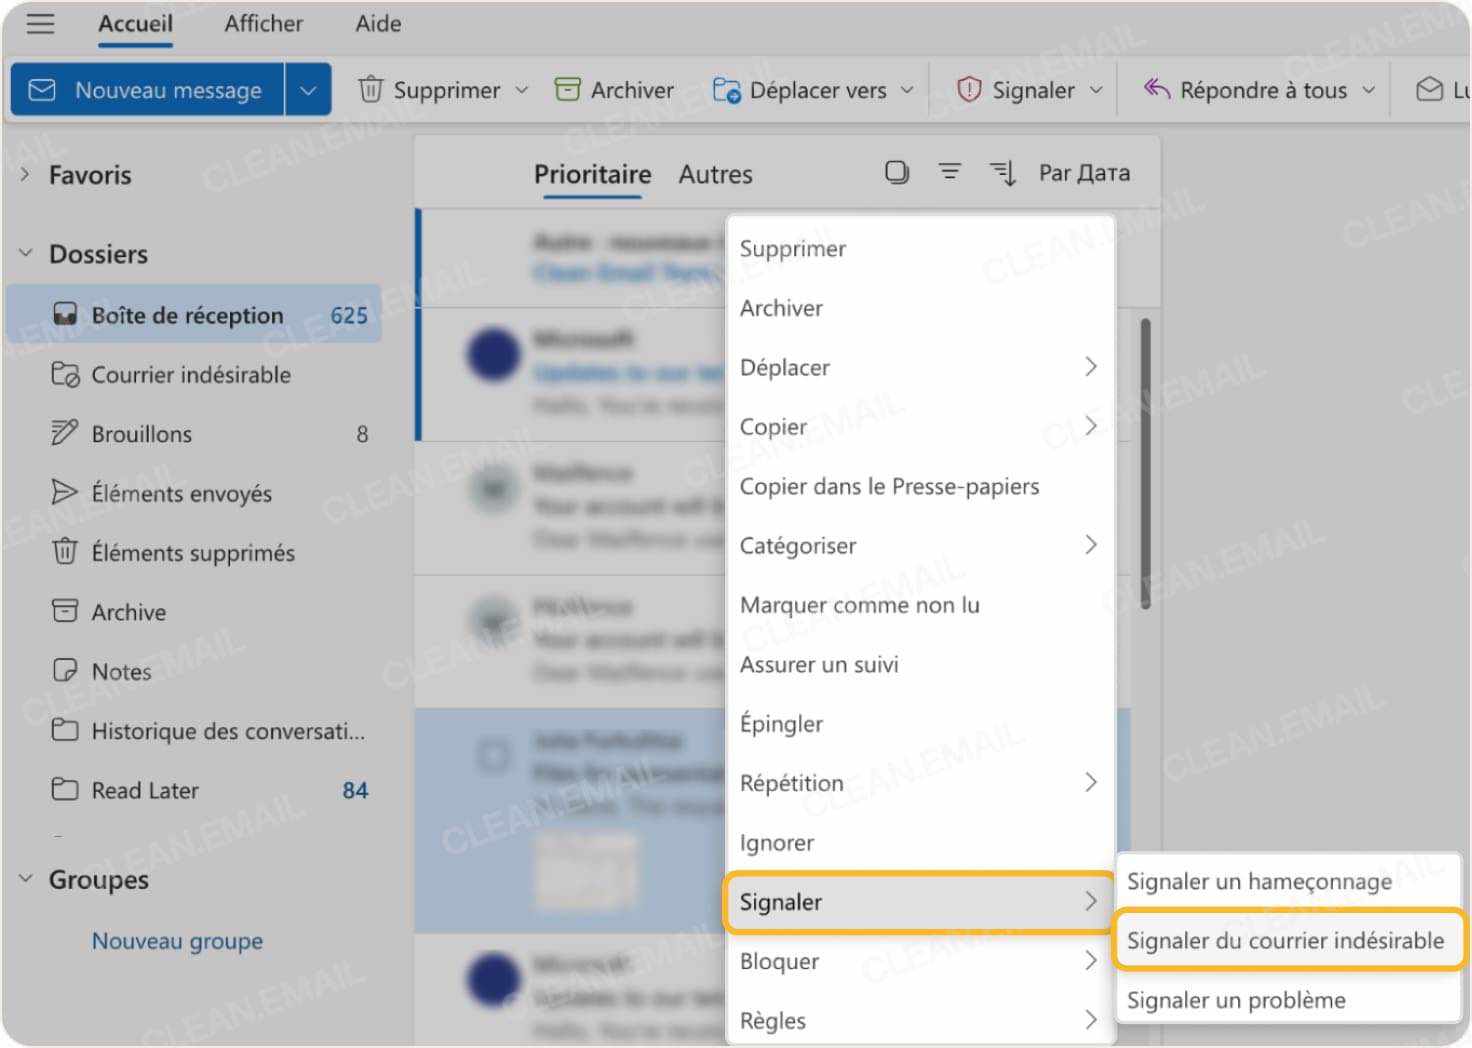Select Signaler un problème

pos(1288,999)
